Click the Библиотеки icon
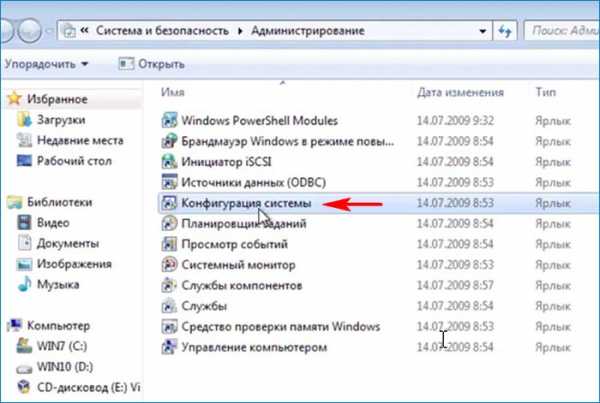This screenshot has height=403, width=600. click(x=15, y=202)
